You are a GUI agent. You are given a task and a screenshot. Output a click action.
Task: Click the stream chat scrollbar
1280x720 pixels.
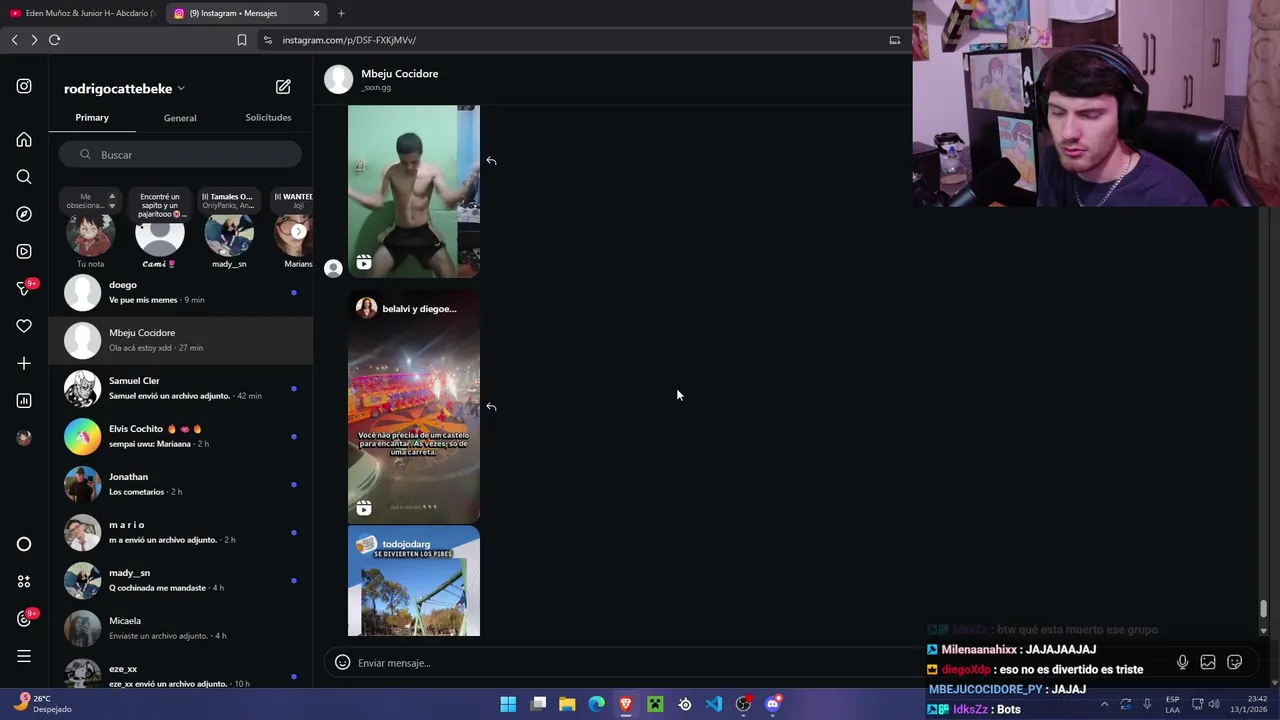1263,608
